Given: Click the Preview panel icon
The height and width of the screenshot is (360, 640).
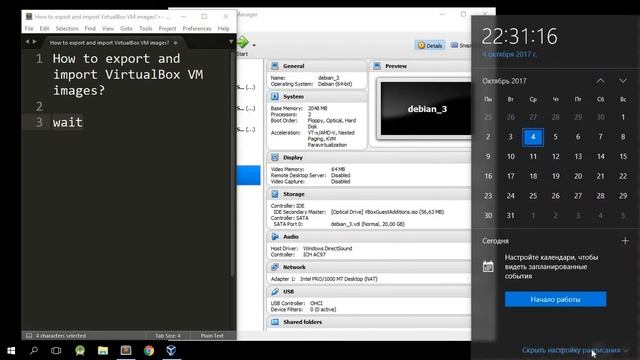Looking at the screenshot, I should tap(377, 66).
